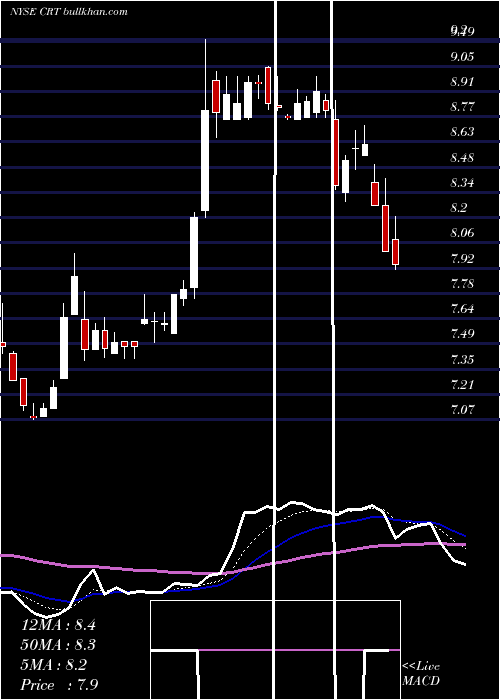Click the 7.78 price axis label
This screenshot has height=700, width=500.
[462, 283]
